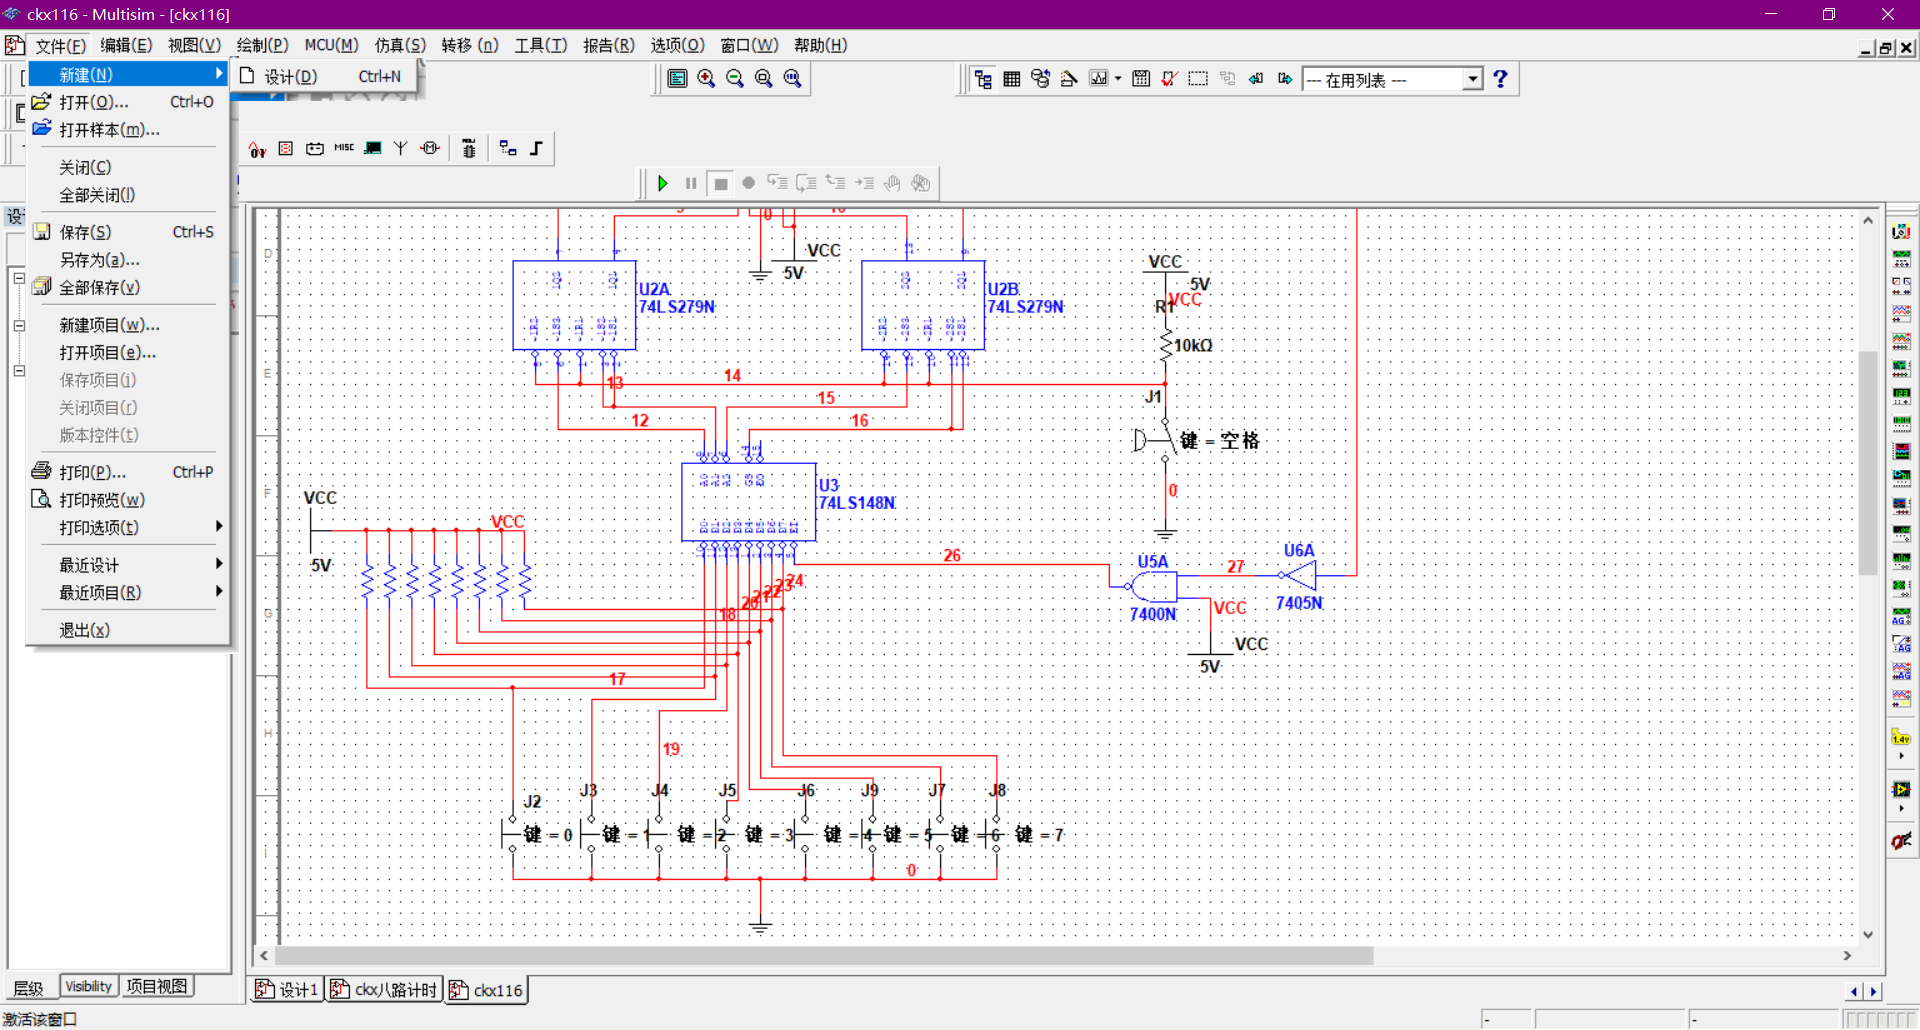The height and width of the screenshot is (1030, 1920).
Task: Switch to the ckx八路计时 document tab
Action: pos(385,990)
